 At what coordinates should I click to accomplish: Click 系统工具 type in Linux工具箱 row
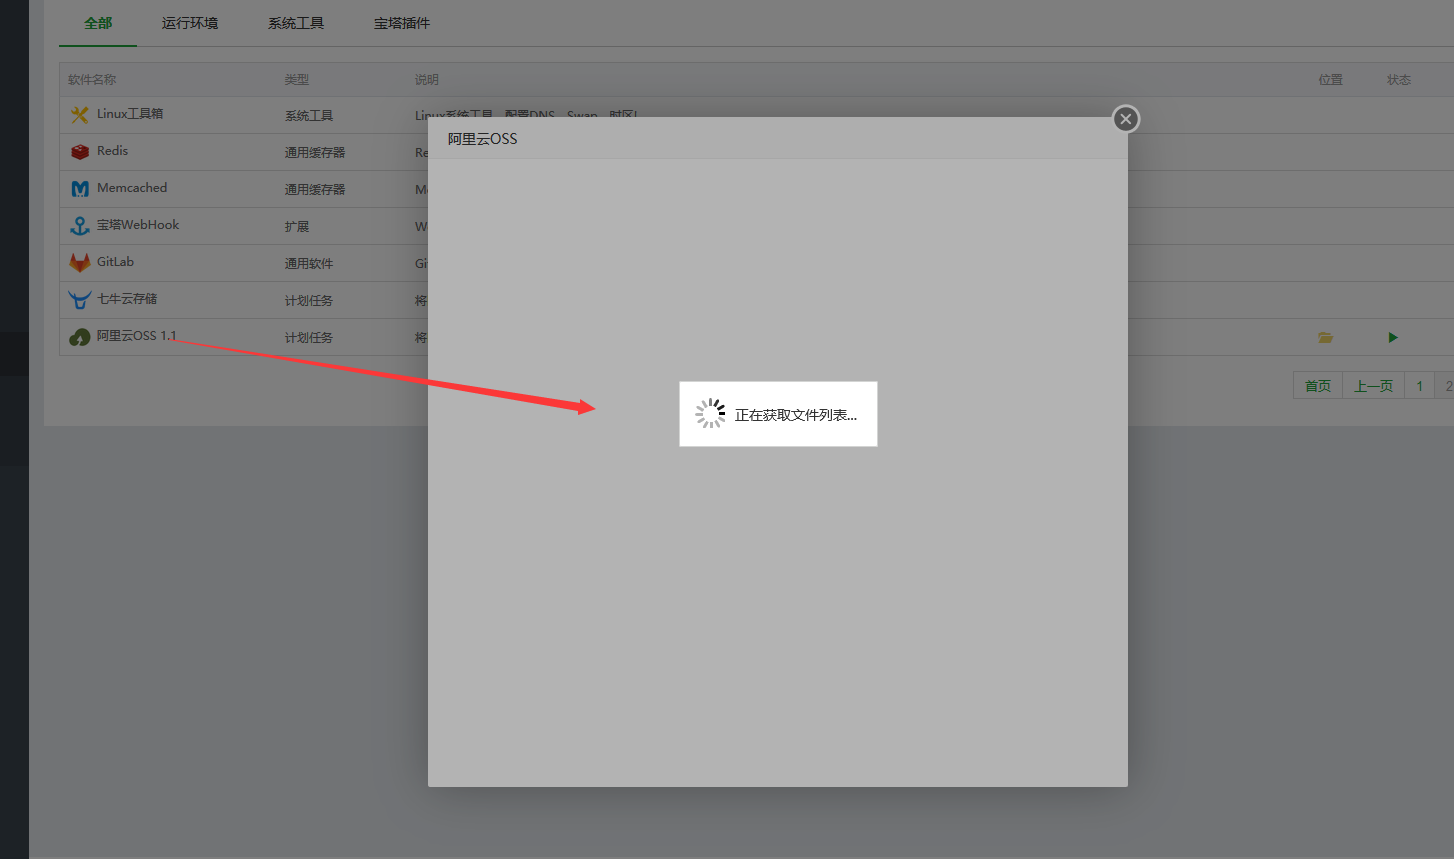(309, 116)
